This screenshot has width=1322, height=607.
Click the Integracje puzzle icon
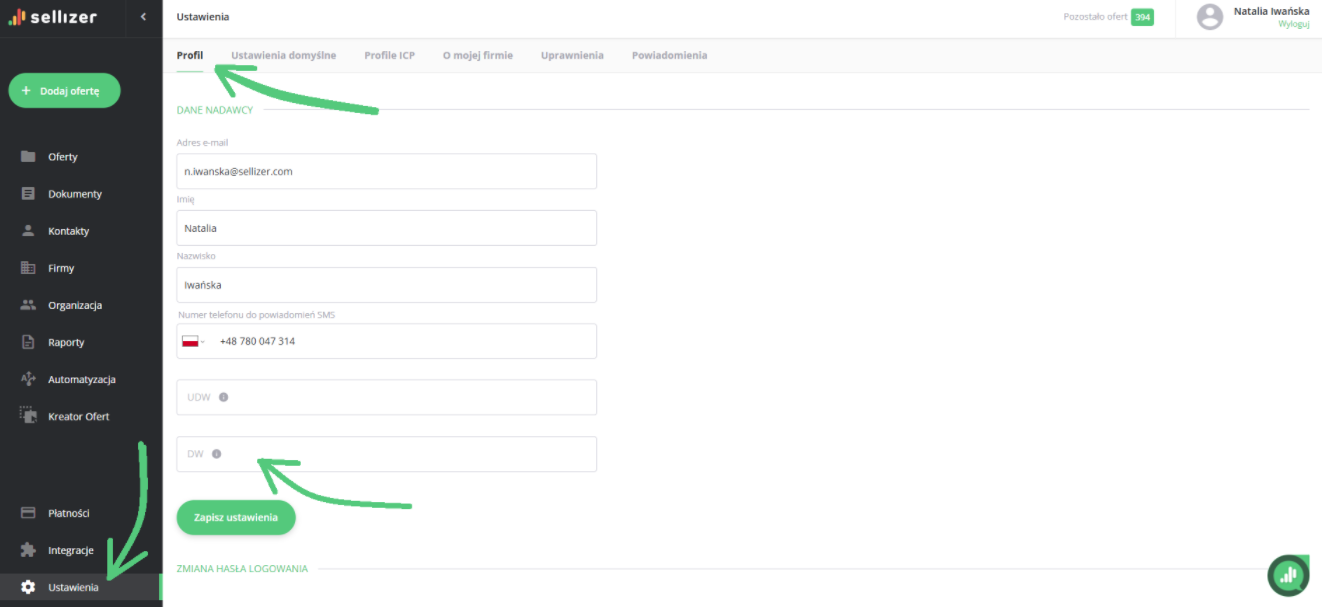28,550
